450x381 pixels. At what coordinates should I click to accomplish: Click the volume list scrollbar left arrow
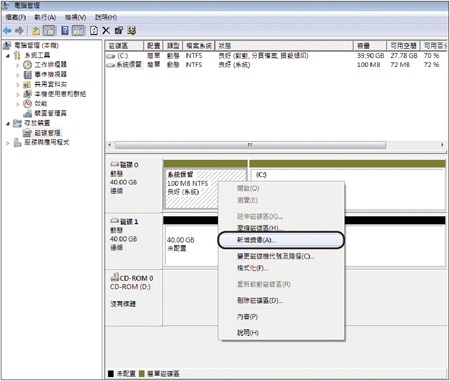(110, 145)
